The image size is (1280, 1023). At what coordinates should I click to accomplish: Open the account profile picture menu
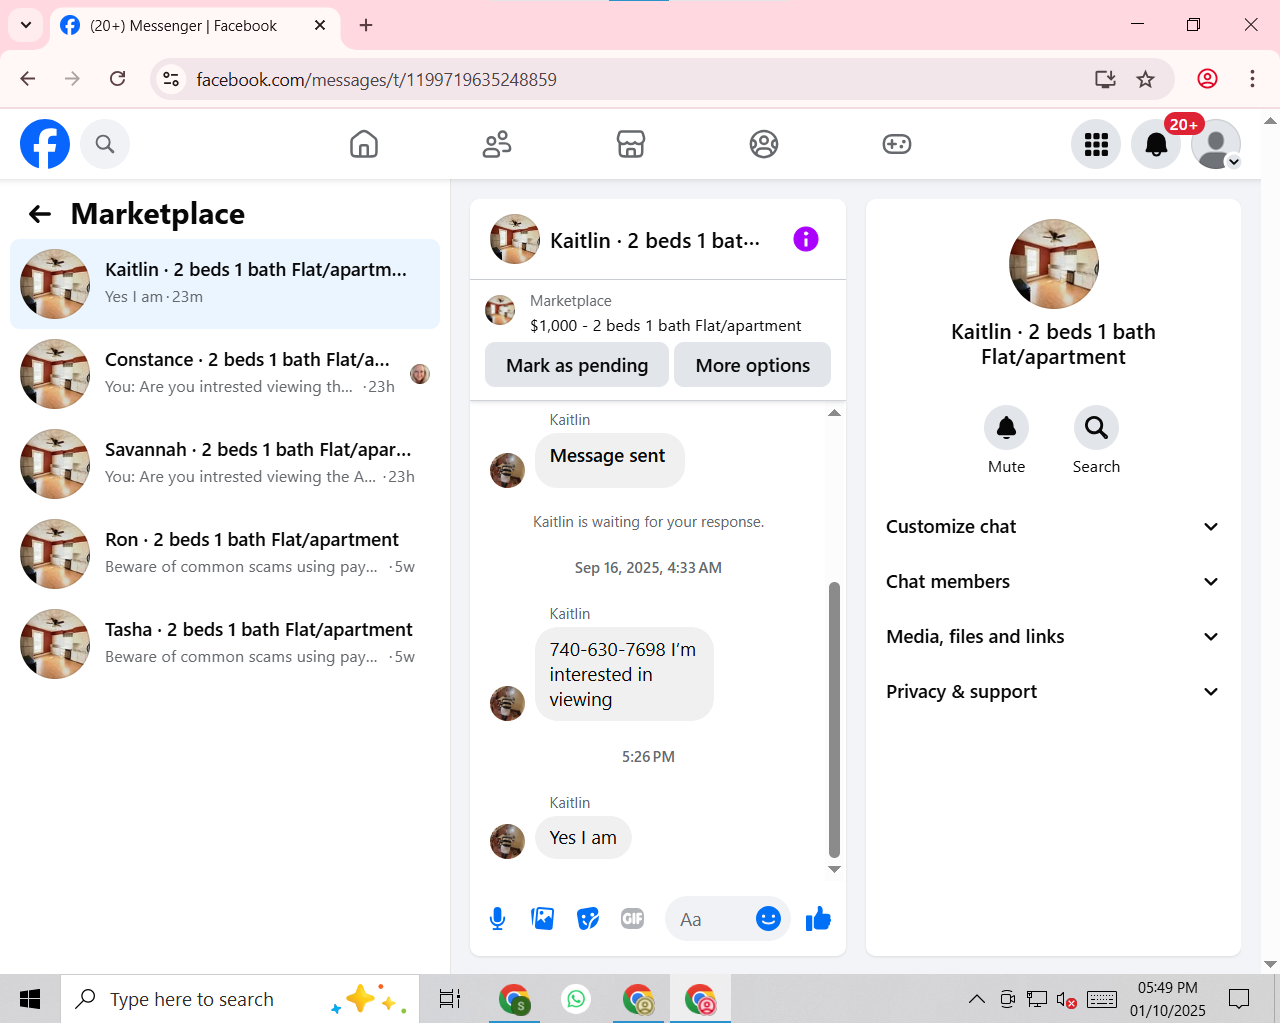point(1216,144)
